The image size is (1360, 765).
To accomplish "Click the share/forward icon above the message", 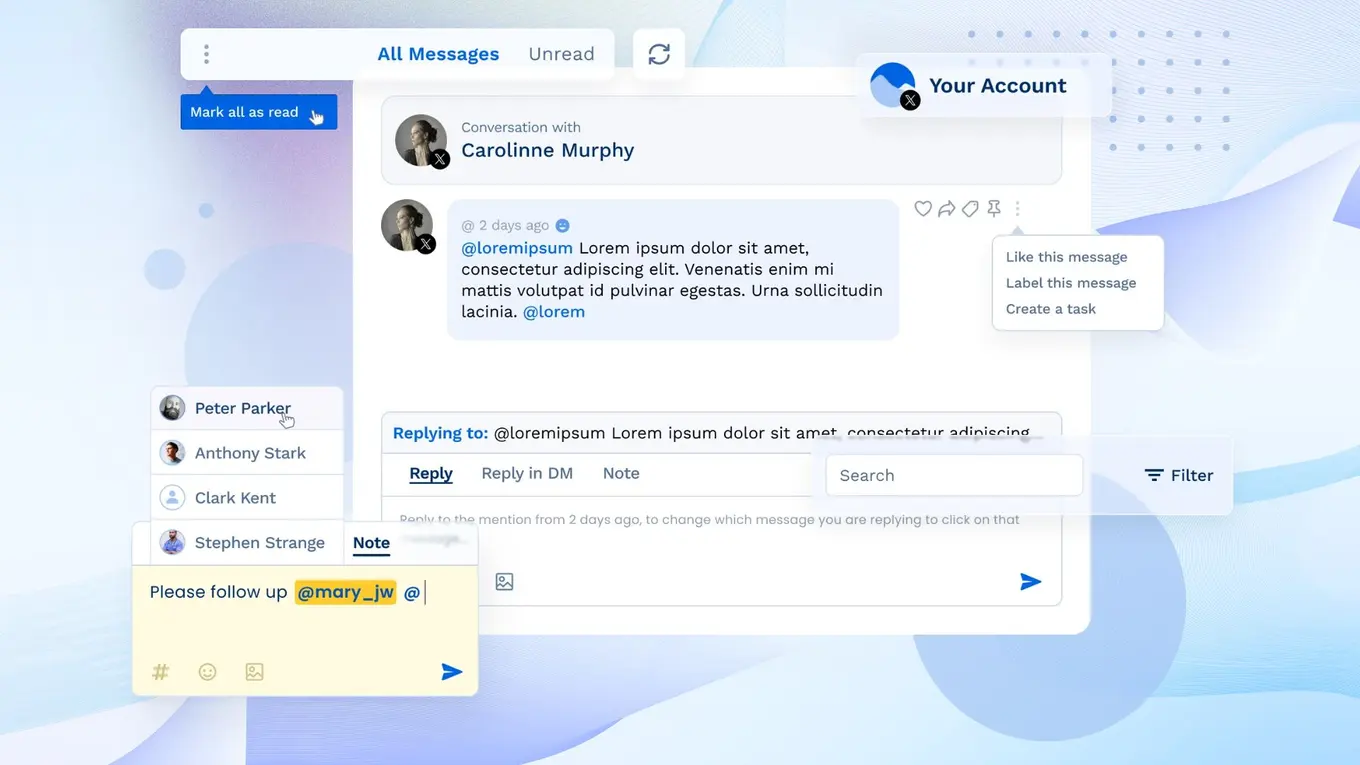I will (x=946, y=208).
